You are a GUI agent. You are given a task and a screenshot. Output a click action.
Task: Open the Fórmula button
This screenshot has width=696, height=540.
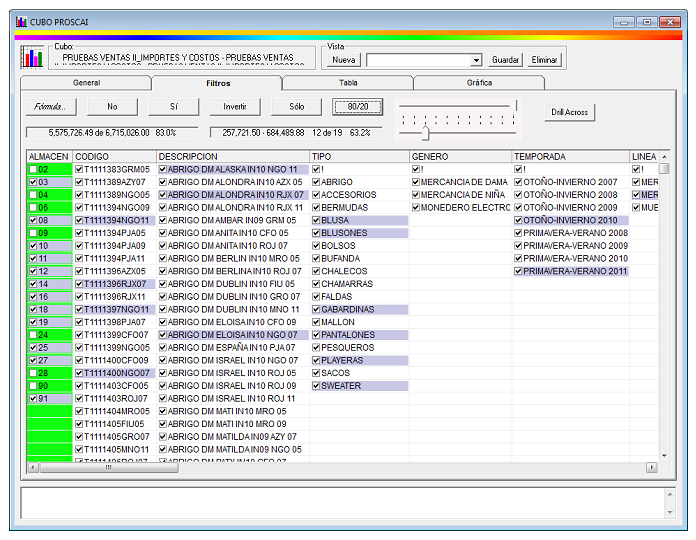pyautogui.click(x=51, y=106)
